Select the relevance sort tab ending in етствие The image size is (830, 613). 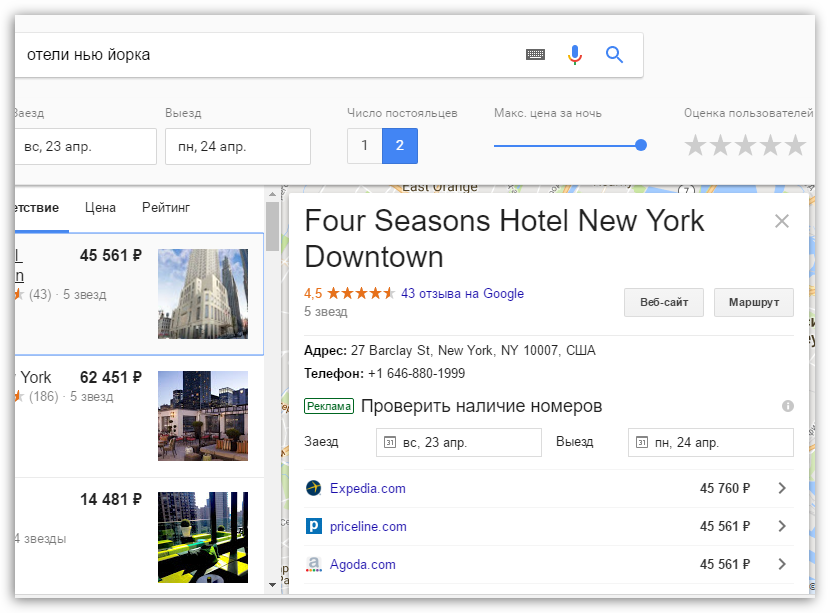[37, 208]
